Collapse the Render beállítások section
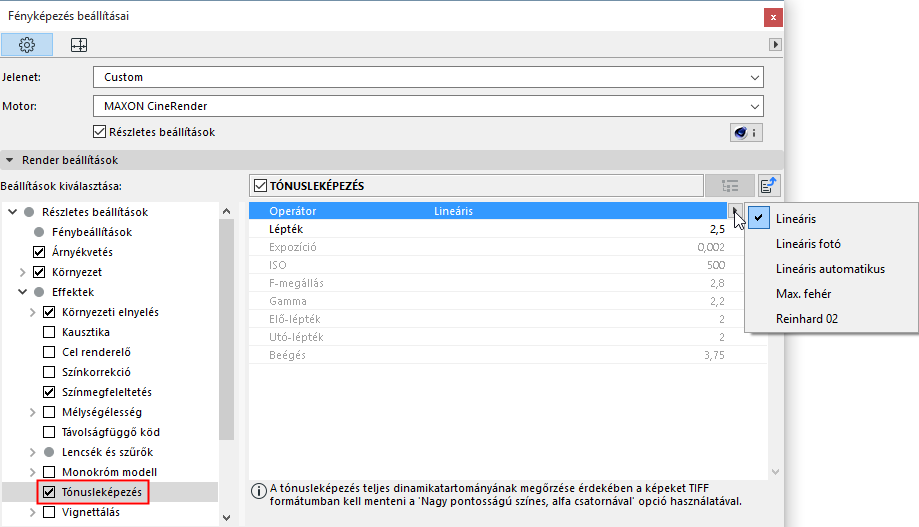 (9, 160)
